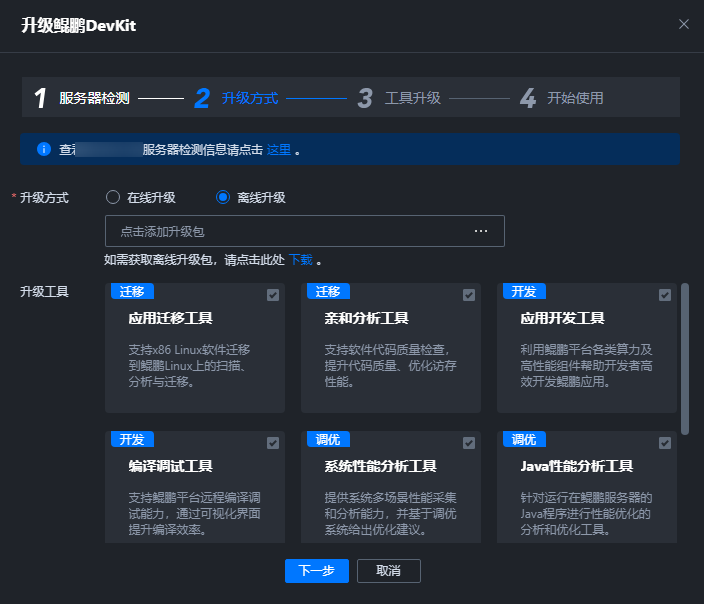Toggle checkbox on 应用开发工具 card
The width and height of the screenshot is (704, 604).
tap(665, 295)
